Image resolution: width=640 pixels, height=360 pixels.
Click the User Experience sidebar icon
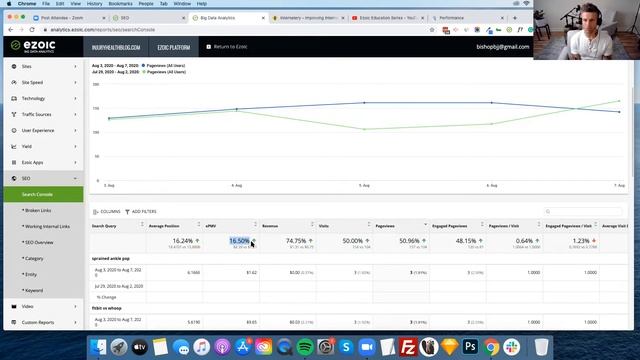[x=14, y=130]
